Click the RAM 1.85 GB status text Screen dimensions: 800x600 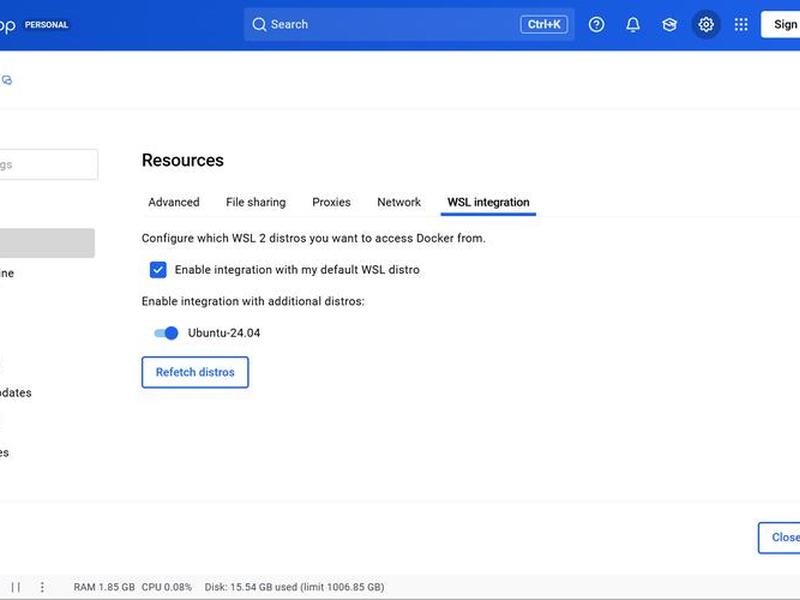(104, 587)
